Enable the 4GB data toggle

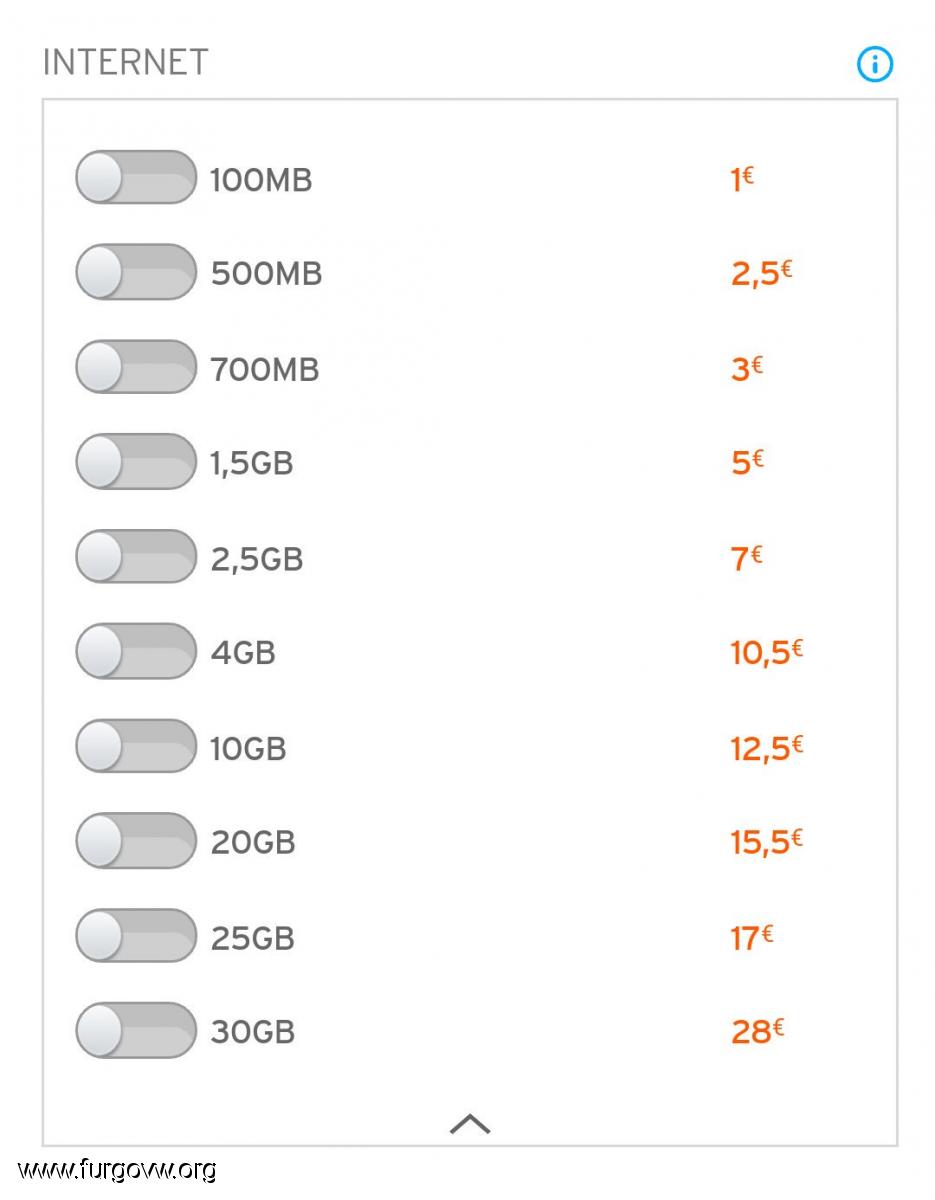[x=136, y=651]
